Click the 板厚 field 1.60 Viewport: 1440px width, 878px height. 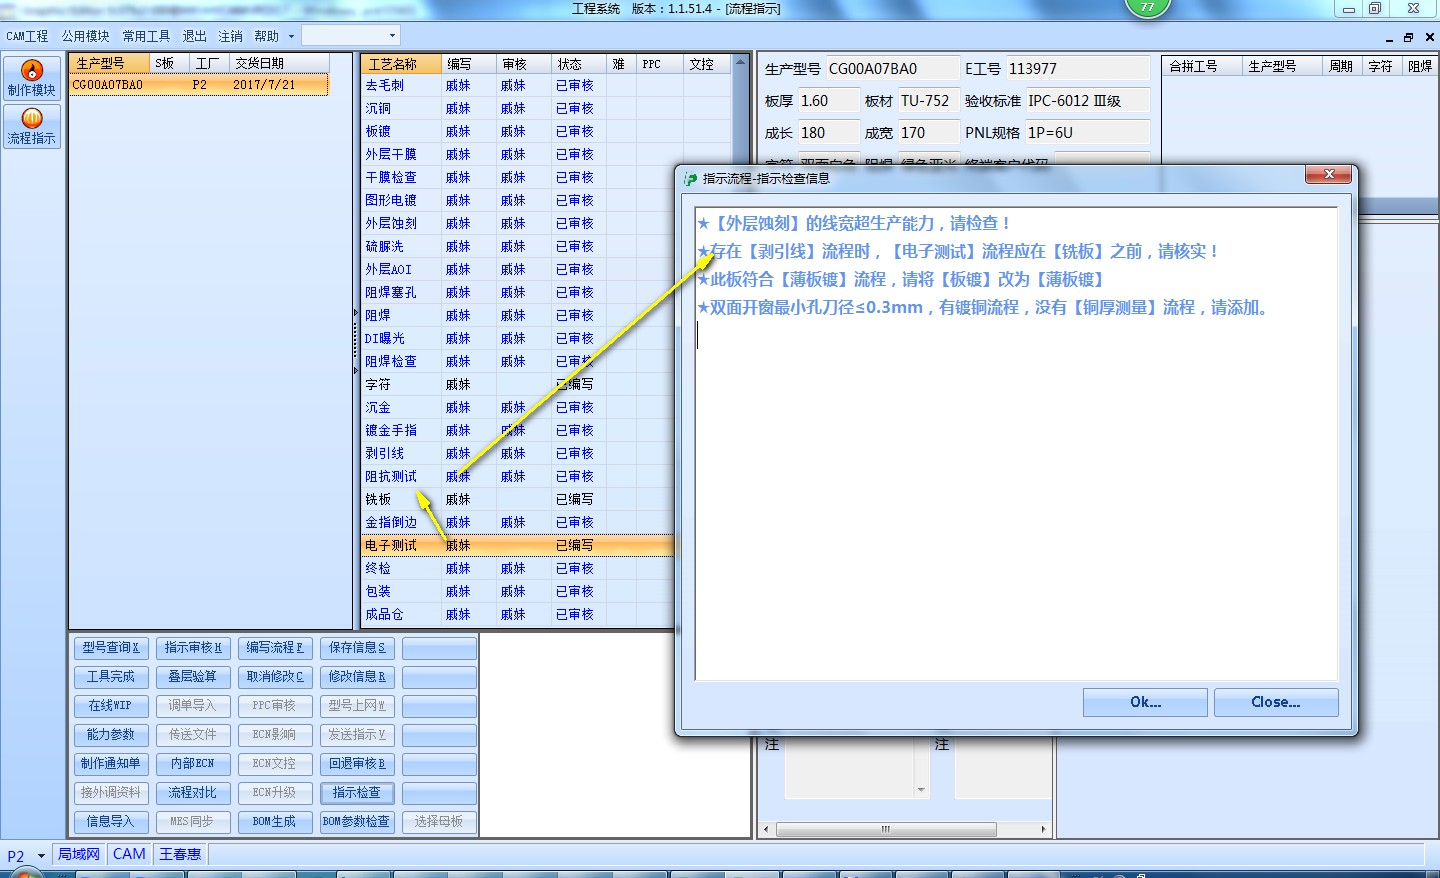tap(828, 101)
